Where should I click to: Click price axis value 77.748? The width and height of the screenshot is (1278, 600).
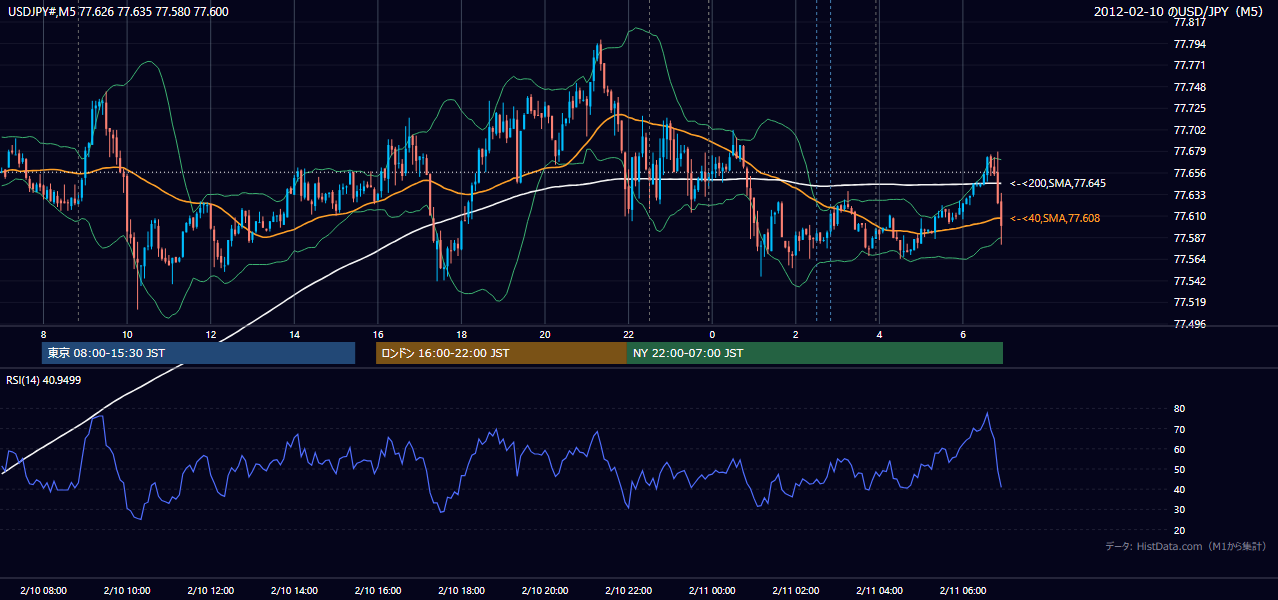[1189, 87]
